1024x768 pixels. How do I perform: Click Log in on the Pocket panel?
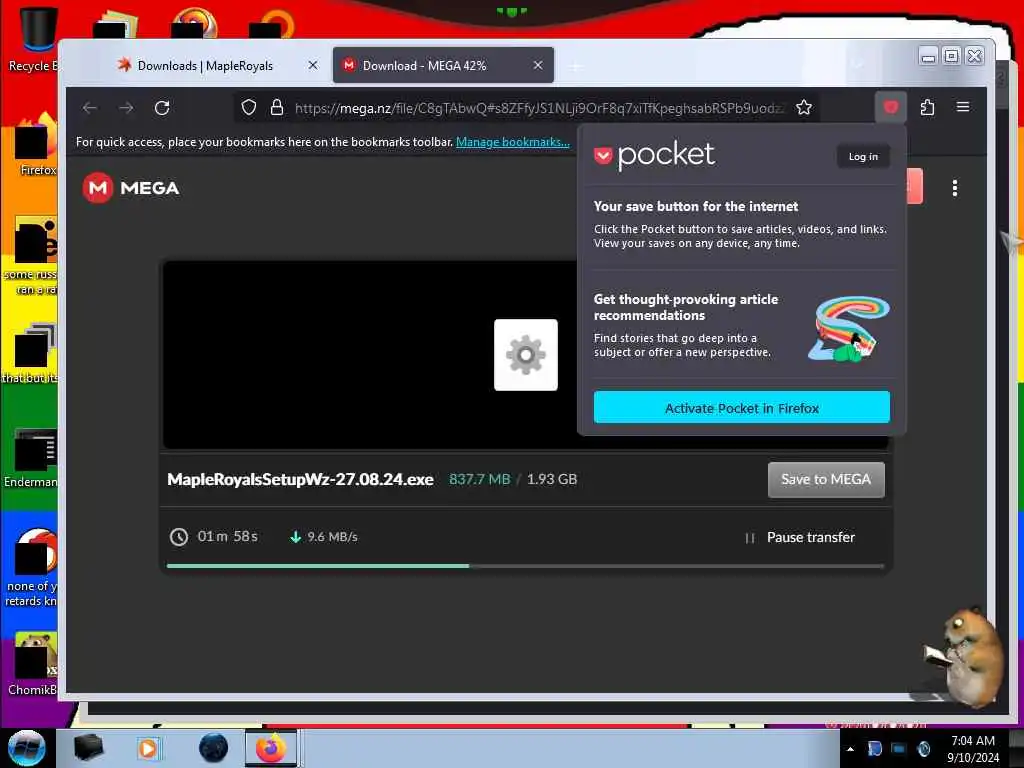point(863,156)
